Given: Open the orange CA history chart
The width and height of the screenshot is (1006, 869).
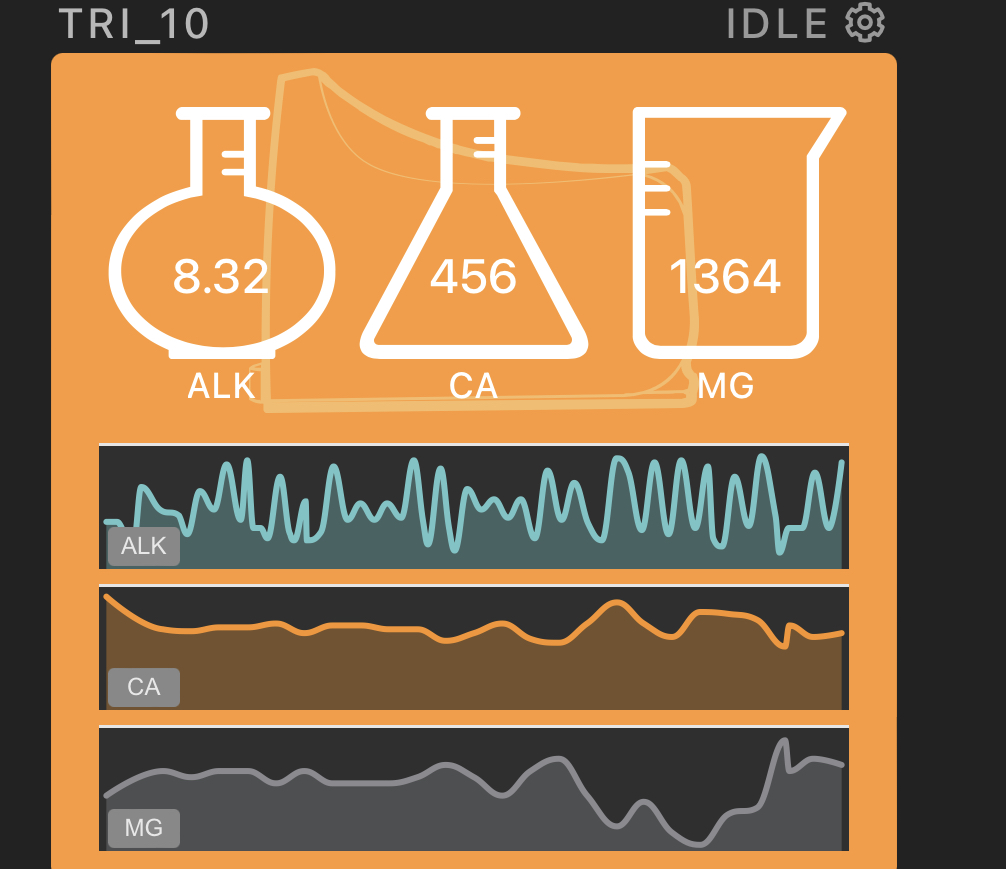Looking at the screenshot, I should coord(473,648).
